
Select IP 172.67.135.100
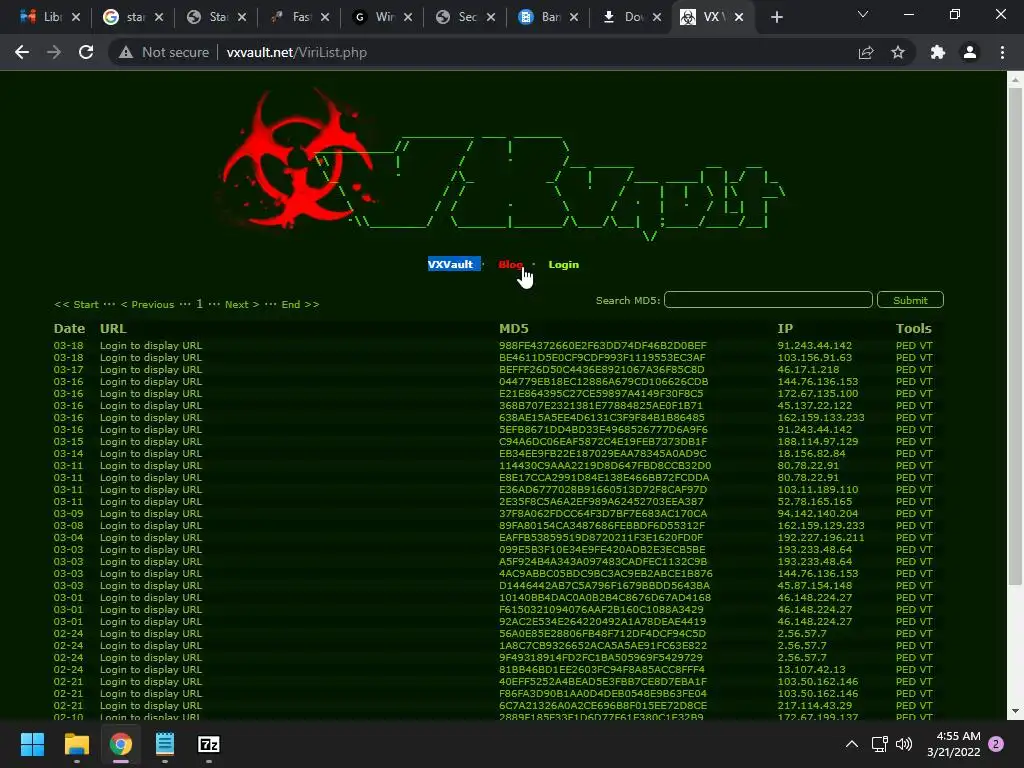pos(818,393)
